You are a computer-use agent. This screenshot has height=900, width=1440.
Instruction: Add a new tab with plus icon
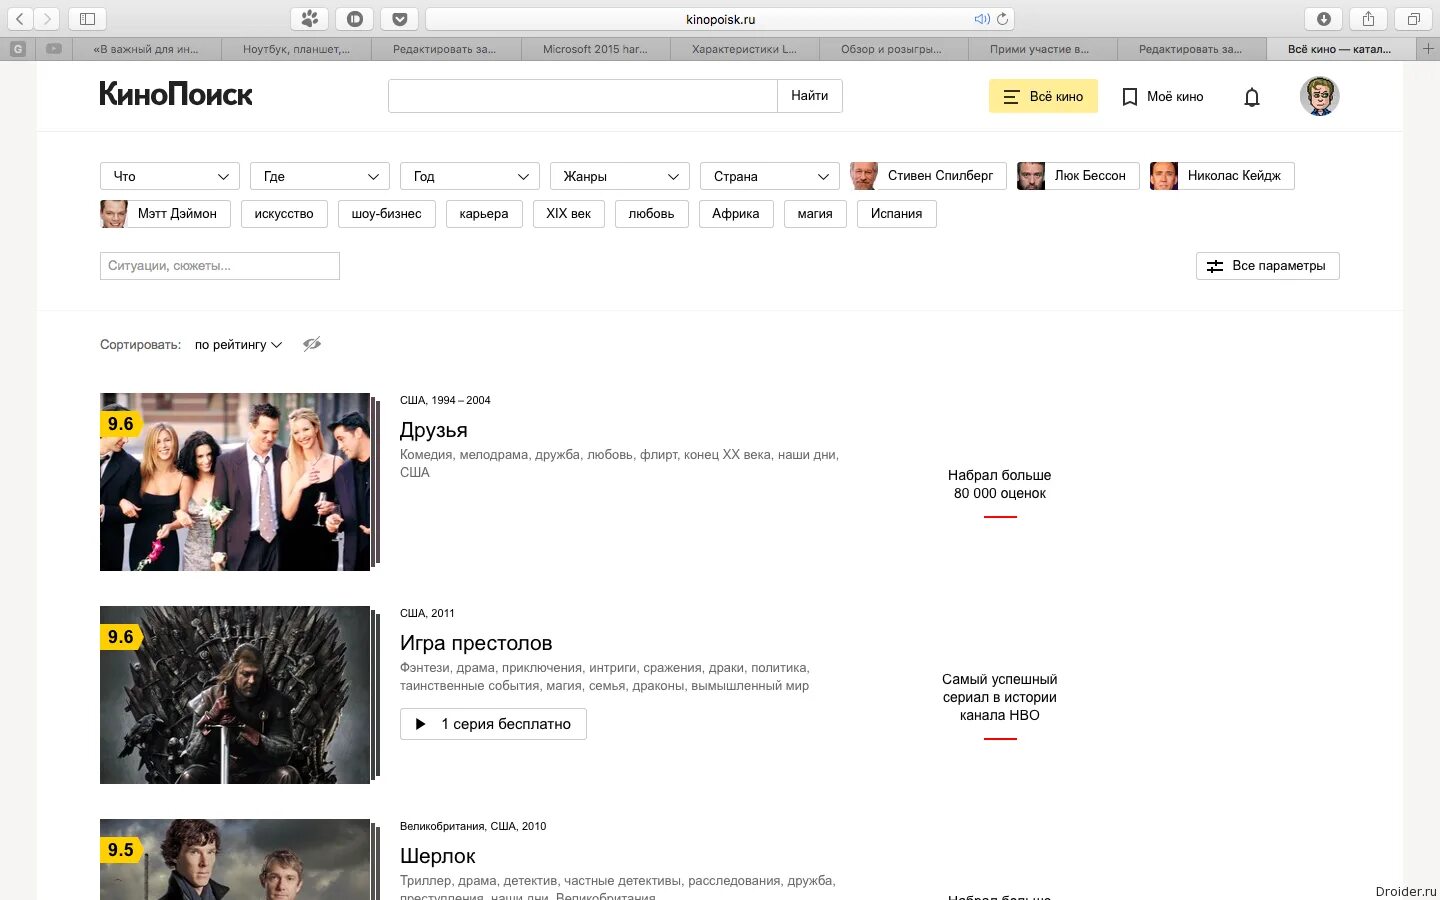tap(1428, 49)
